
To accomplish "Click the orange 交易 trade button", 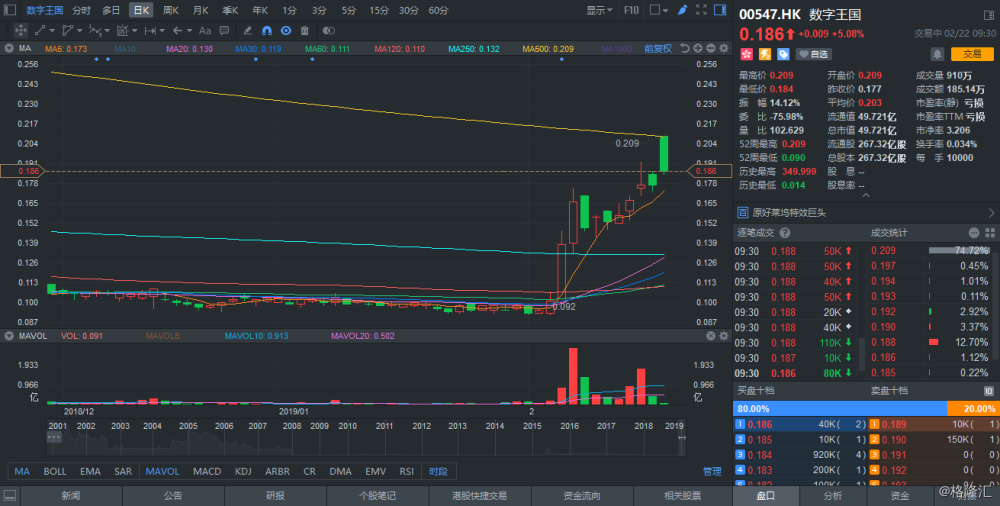I will [x=971, y=54].
